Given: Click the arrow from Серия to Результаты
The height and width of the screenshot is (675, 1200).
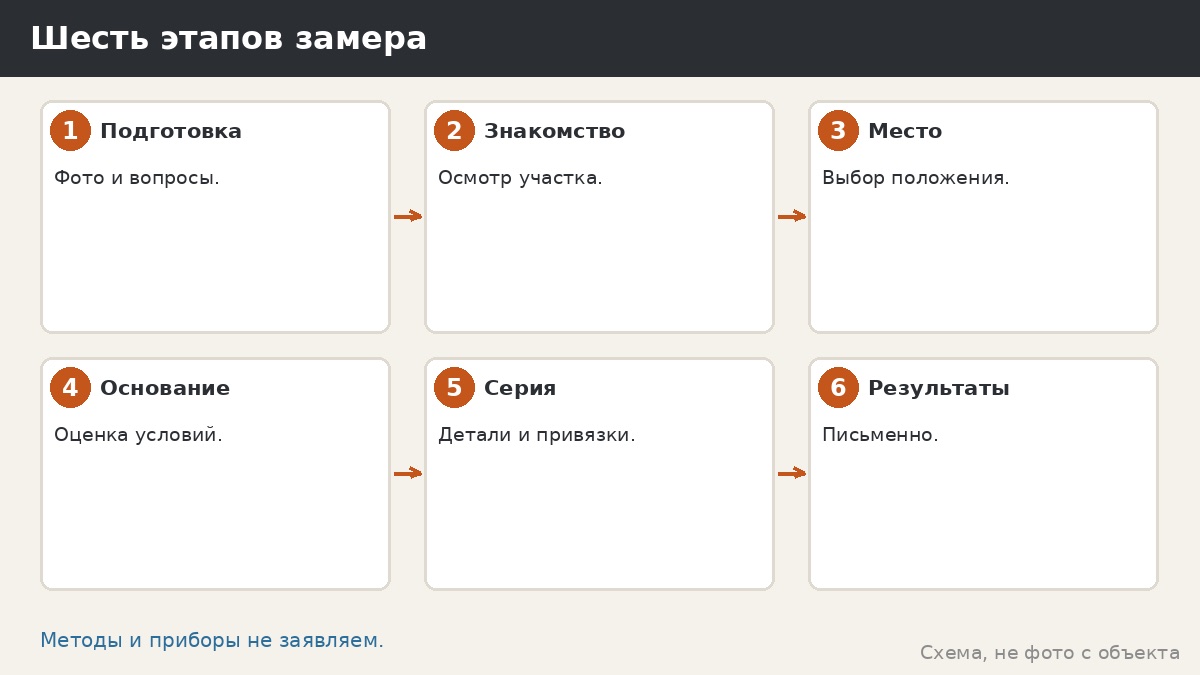Looking at the screenshot, I should pos(792,473).
